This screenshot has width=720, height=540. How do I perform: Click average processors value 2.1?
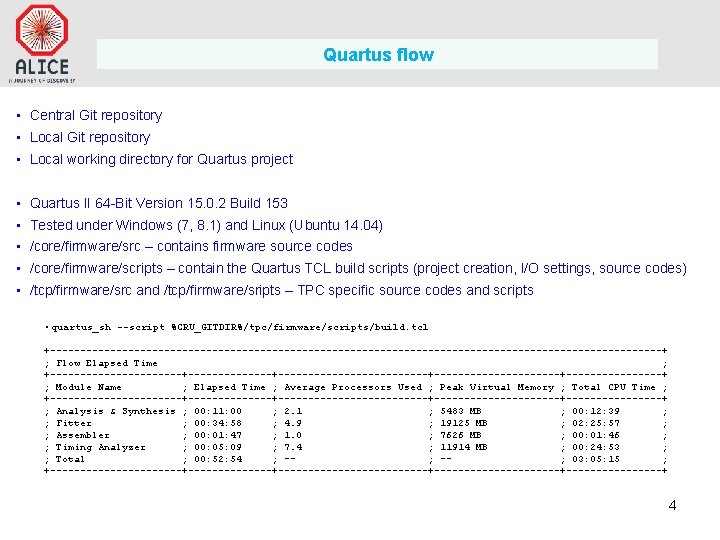pyautogui.click(x=293, y=411)
